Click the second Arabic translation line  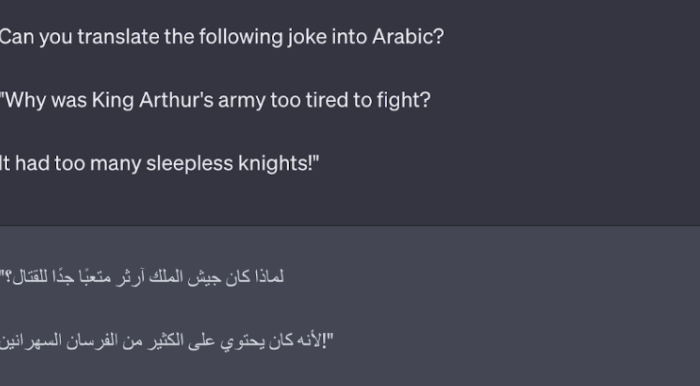coord(167,341)
